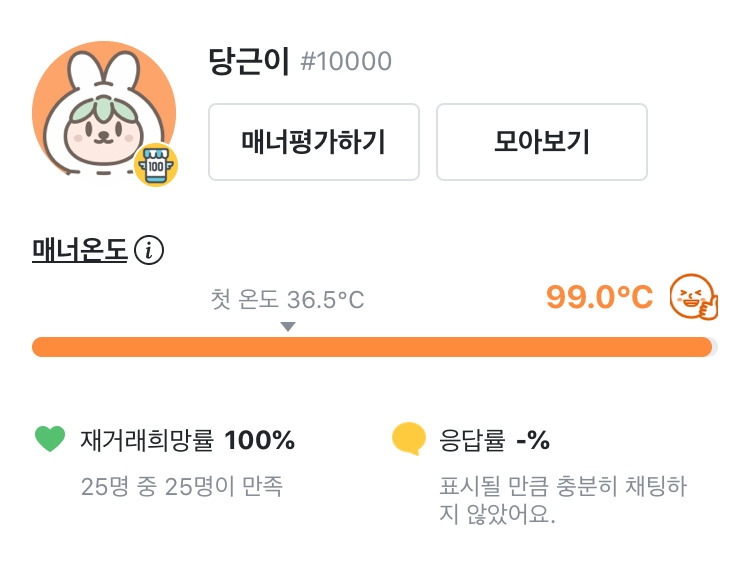This screenshot has height=565, width=750.
Task: Select the 99.0°C temperature value
Action: tap(599, 297)
